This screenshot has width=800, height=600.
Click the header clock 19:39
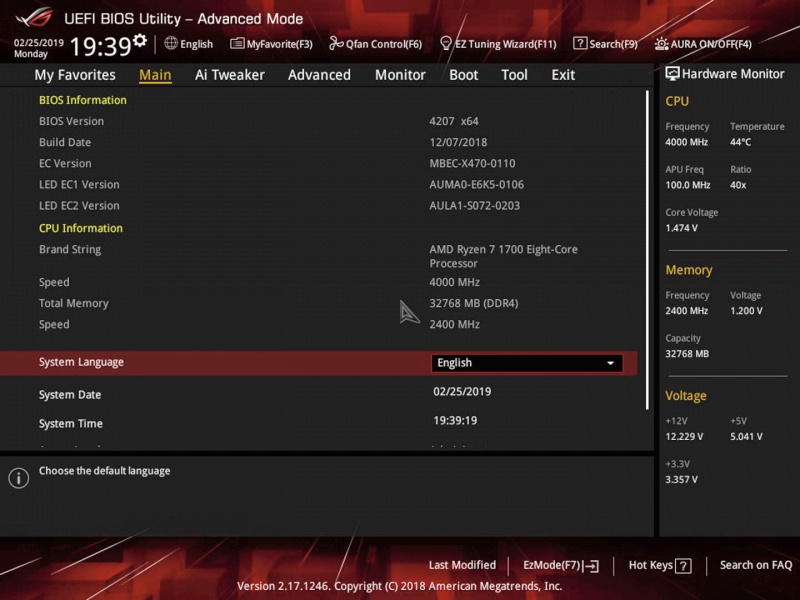(x=101, y=46)
